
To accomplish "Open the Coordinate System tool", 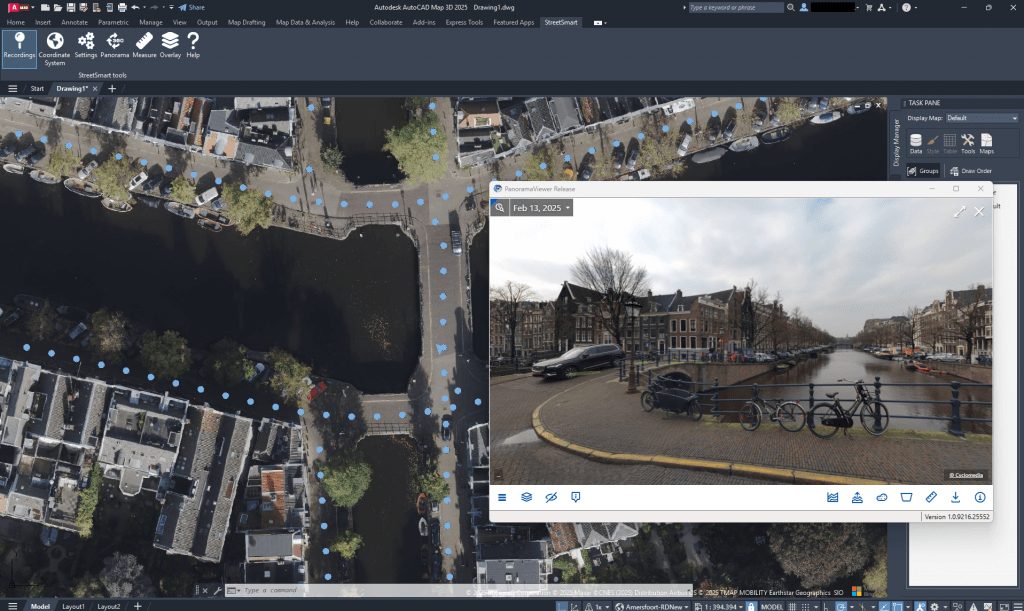I will coord(54,49).
